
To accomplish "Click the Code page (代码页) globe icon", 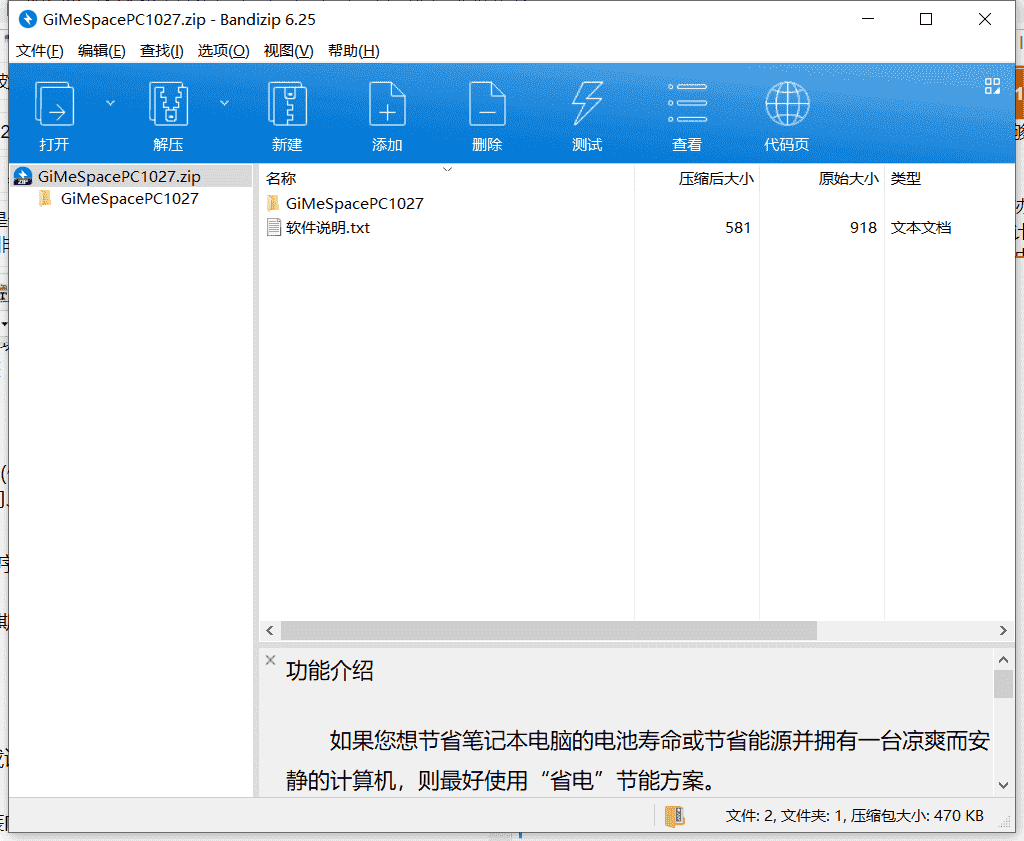I will pos(787,104).
